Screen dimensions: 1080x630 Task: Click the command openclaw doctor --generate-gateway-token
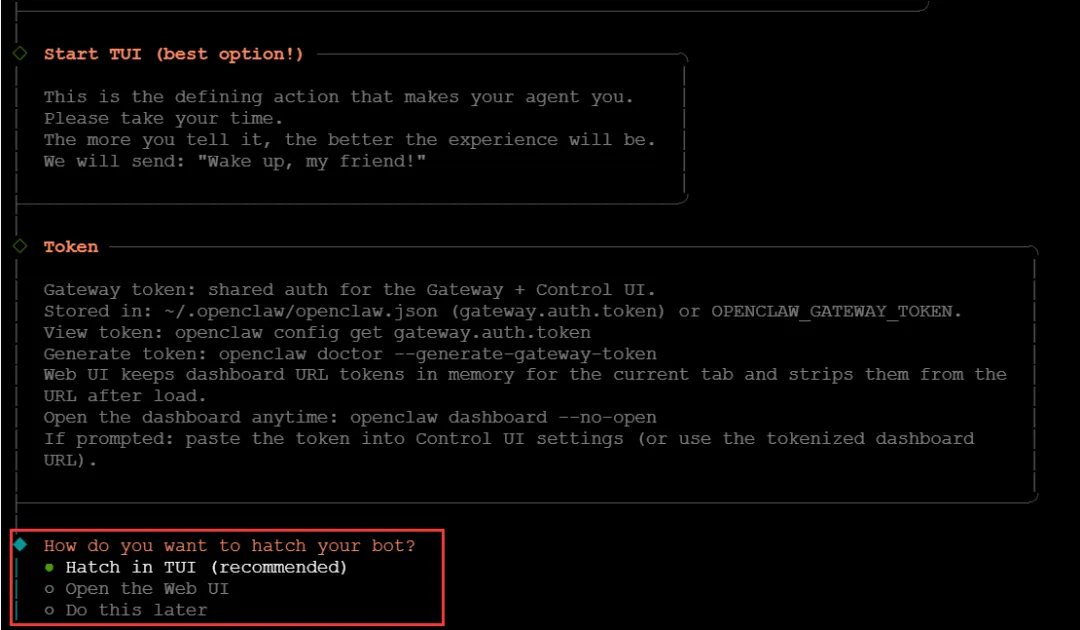tap(437, 354)
